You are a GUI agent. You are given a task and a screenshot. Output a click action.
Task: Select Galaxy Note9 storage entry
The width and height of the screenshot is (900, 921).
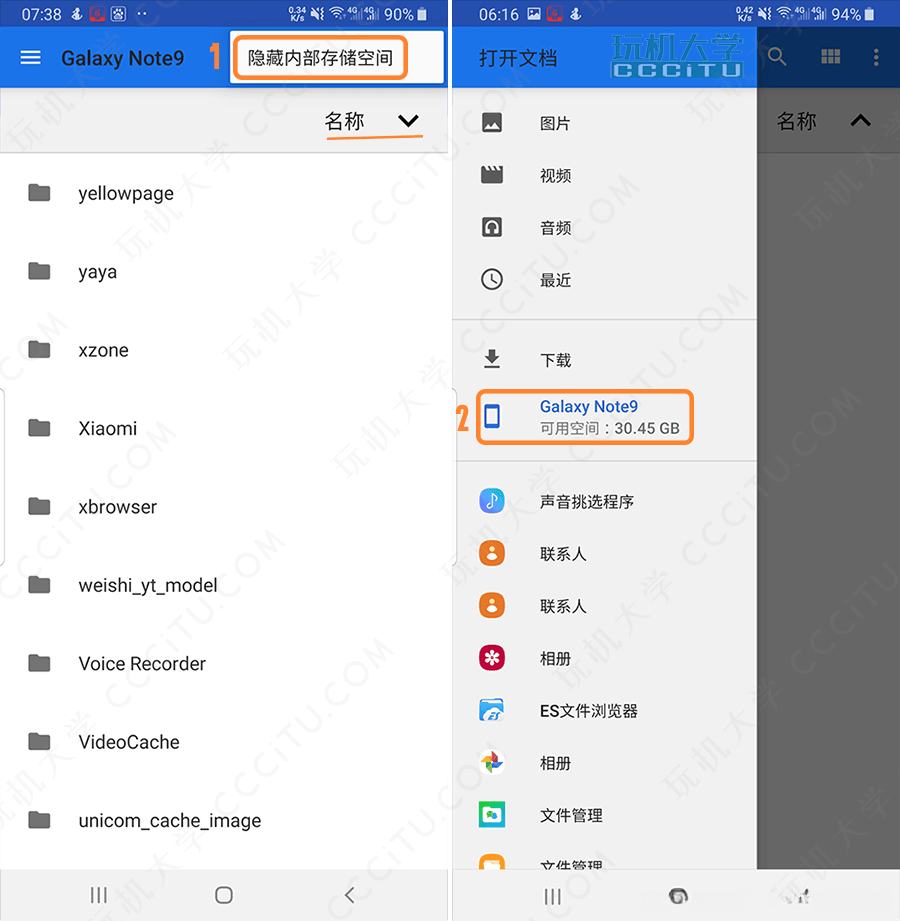click(x=584, y=416)
